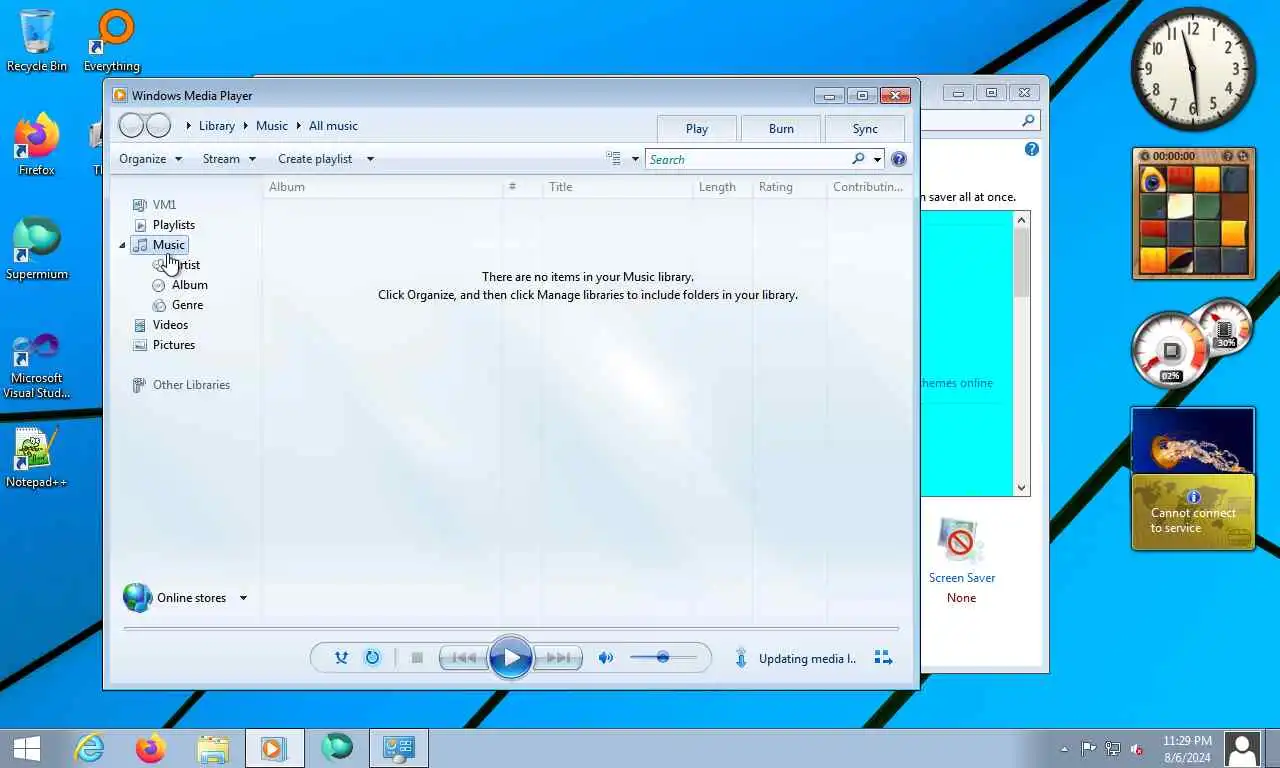Switch to Now Playing view
Screen dimensions: 1280x768
point(883,657)
